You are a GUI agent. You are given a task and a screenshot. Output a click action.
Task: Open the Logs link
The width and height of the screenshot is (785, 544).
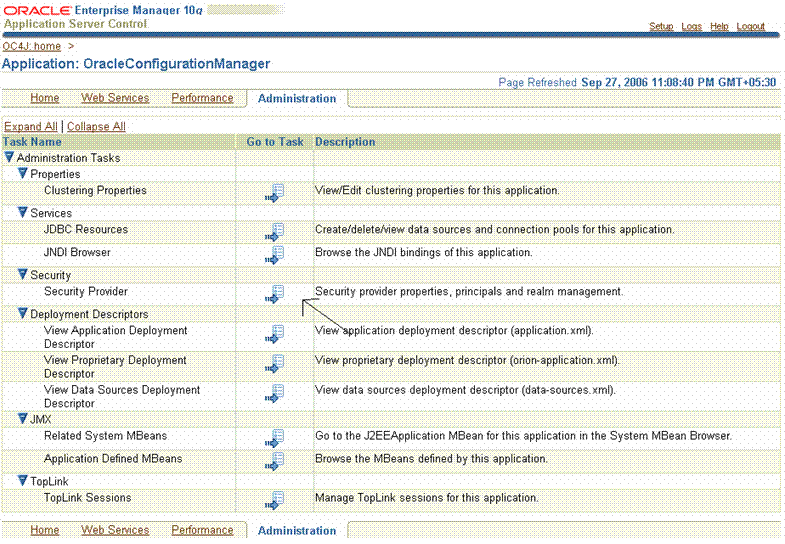pos(691,27)
